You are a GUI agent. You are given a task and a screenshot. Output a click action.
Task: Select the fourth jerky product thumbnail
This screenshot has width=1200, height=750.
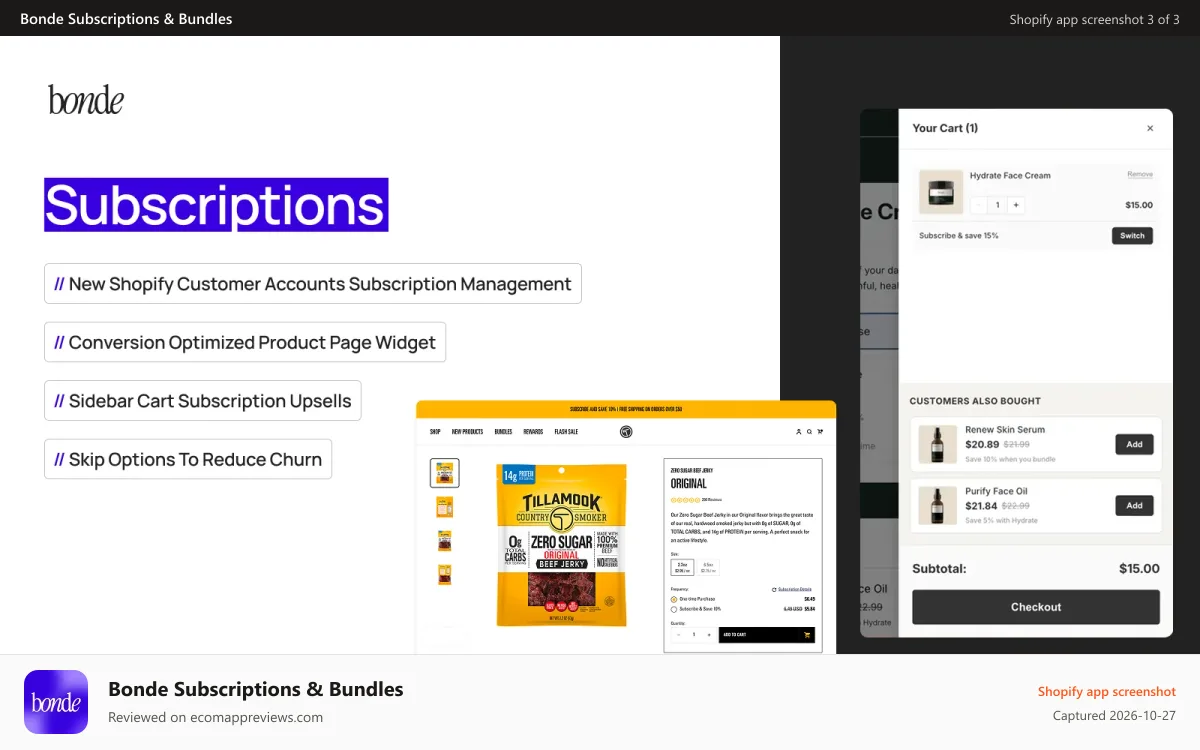click(x=445, y=575)
